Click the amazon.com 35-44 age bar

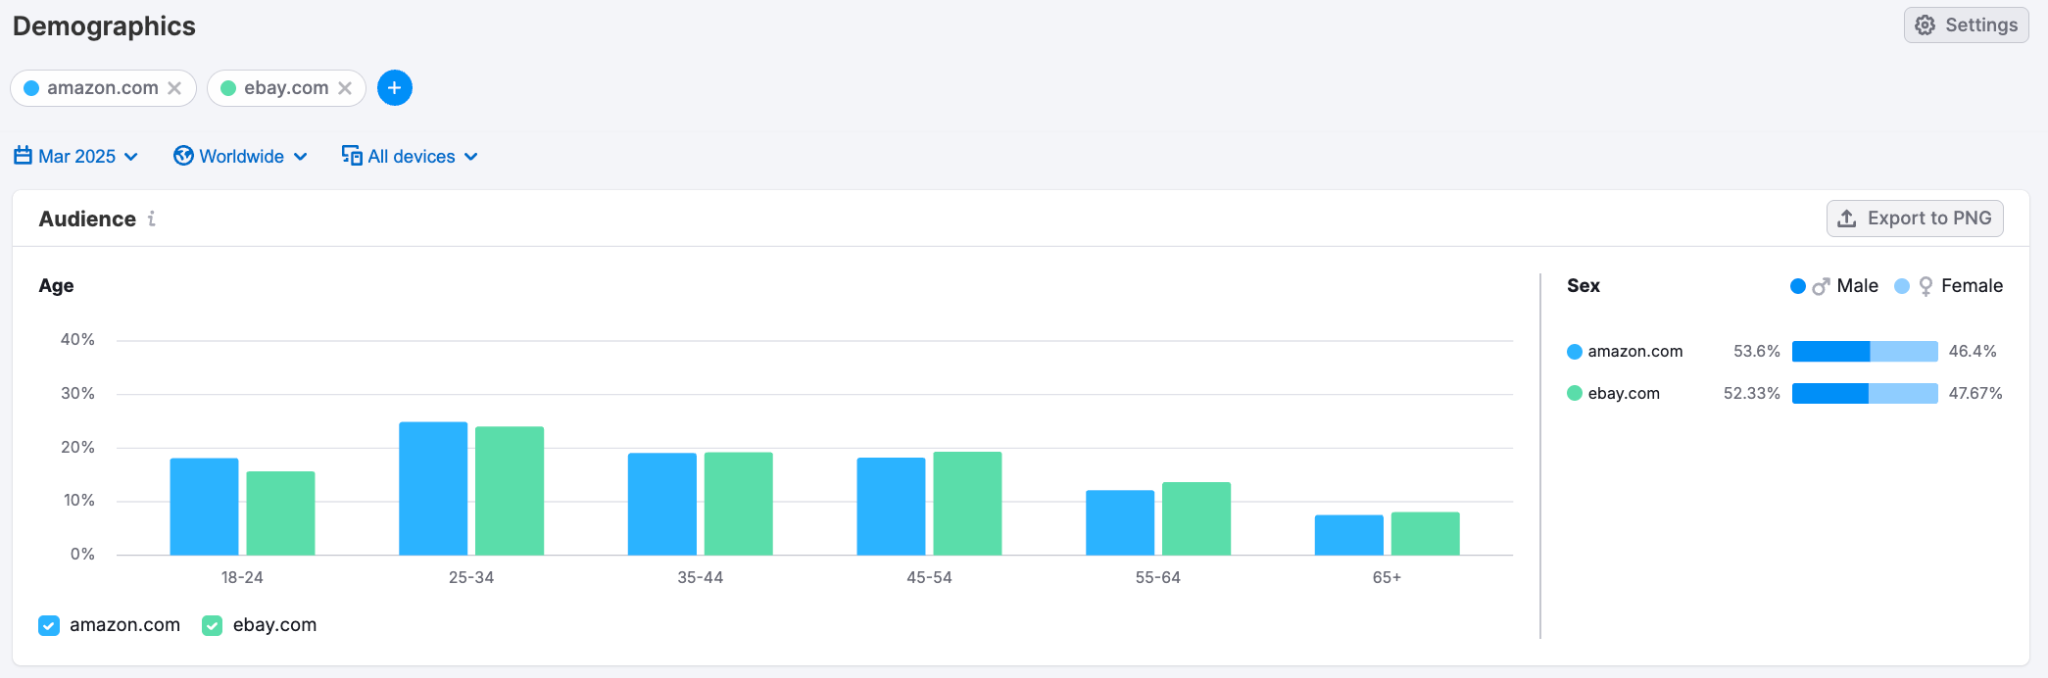click(662, 504)
